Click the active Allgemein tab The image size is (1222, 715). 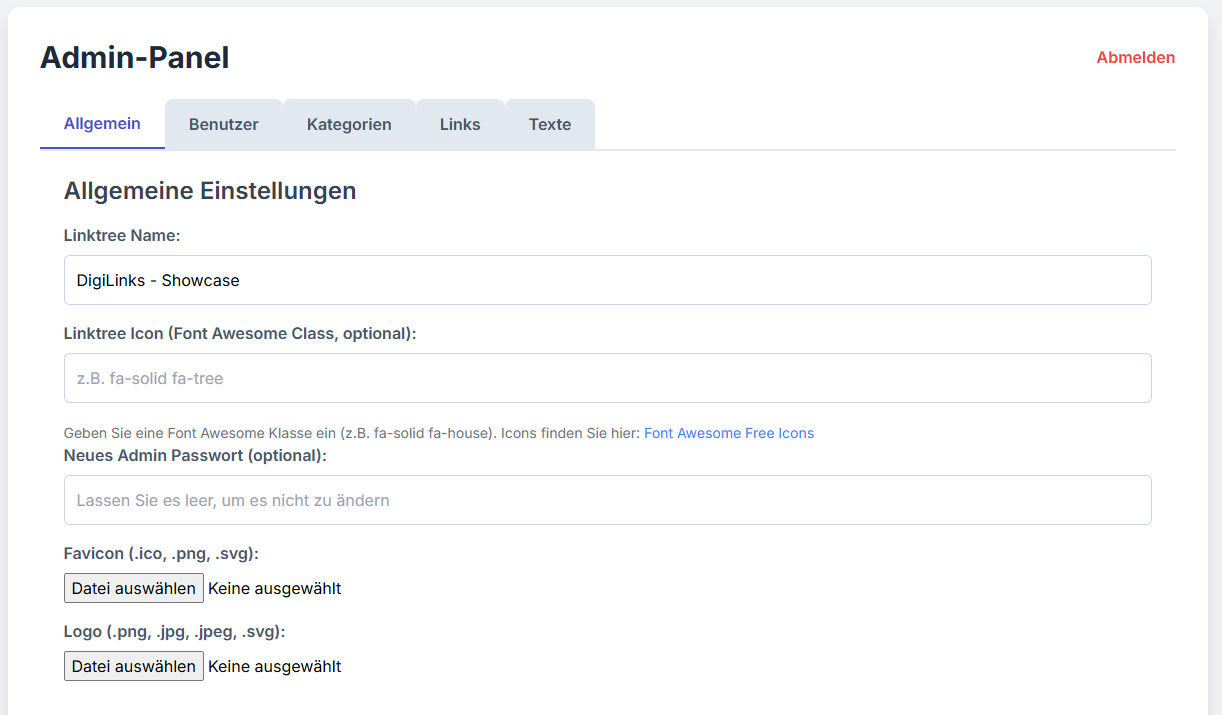click(102, 124)
